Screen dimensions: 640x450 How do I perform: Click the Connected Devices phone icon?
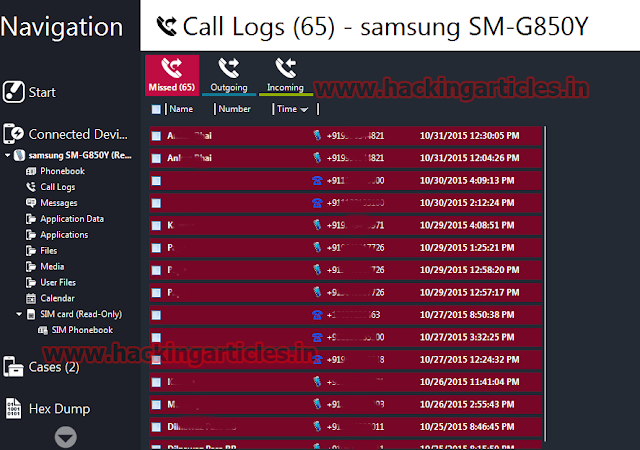click(13, 134)
